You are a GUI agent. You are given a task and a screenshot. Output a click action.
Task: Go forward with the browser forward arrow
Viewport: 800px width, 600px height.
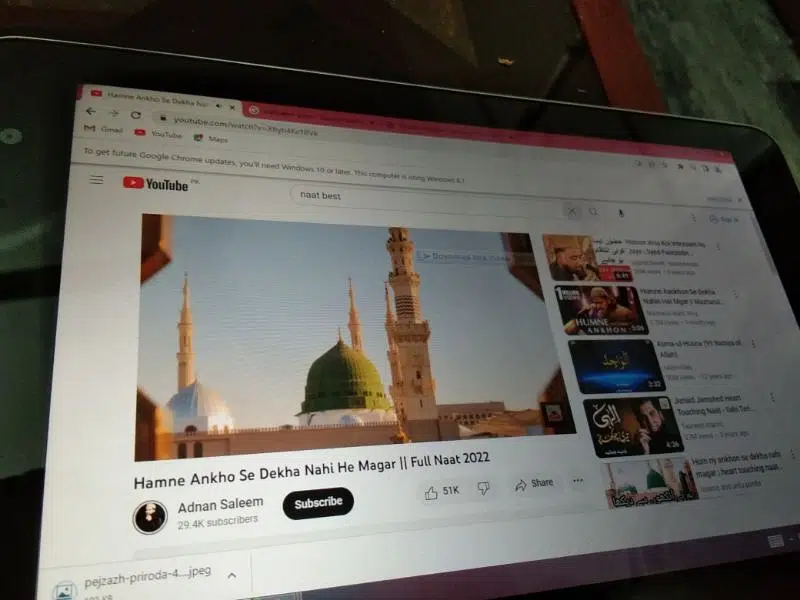(x=114, y=113)
